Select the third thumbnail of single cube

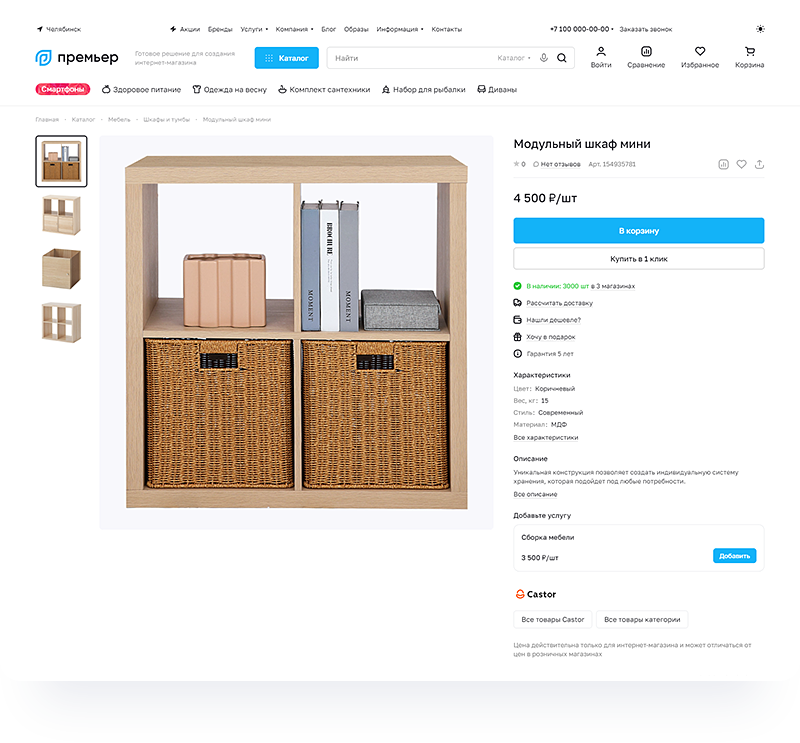(x=61, y=269)
